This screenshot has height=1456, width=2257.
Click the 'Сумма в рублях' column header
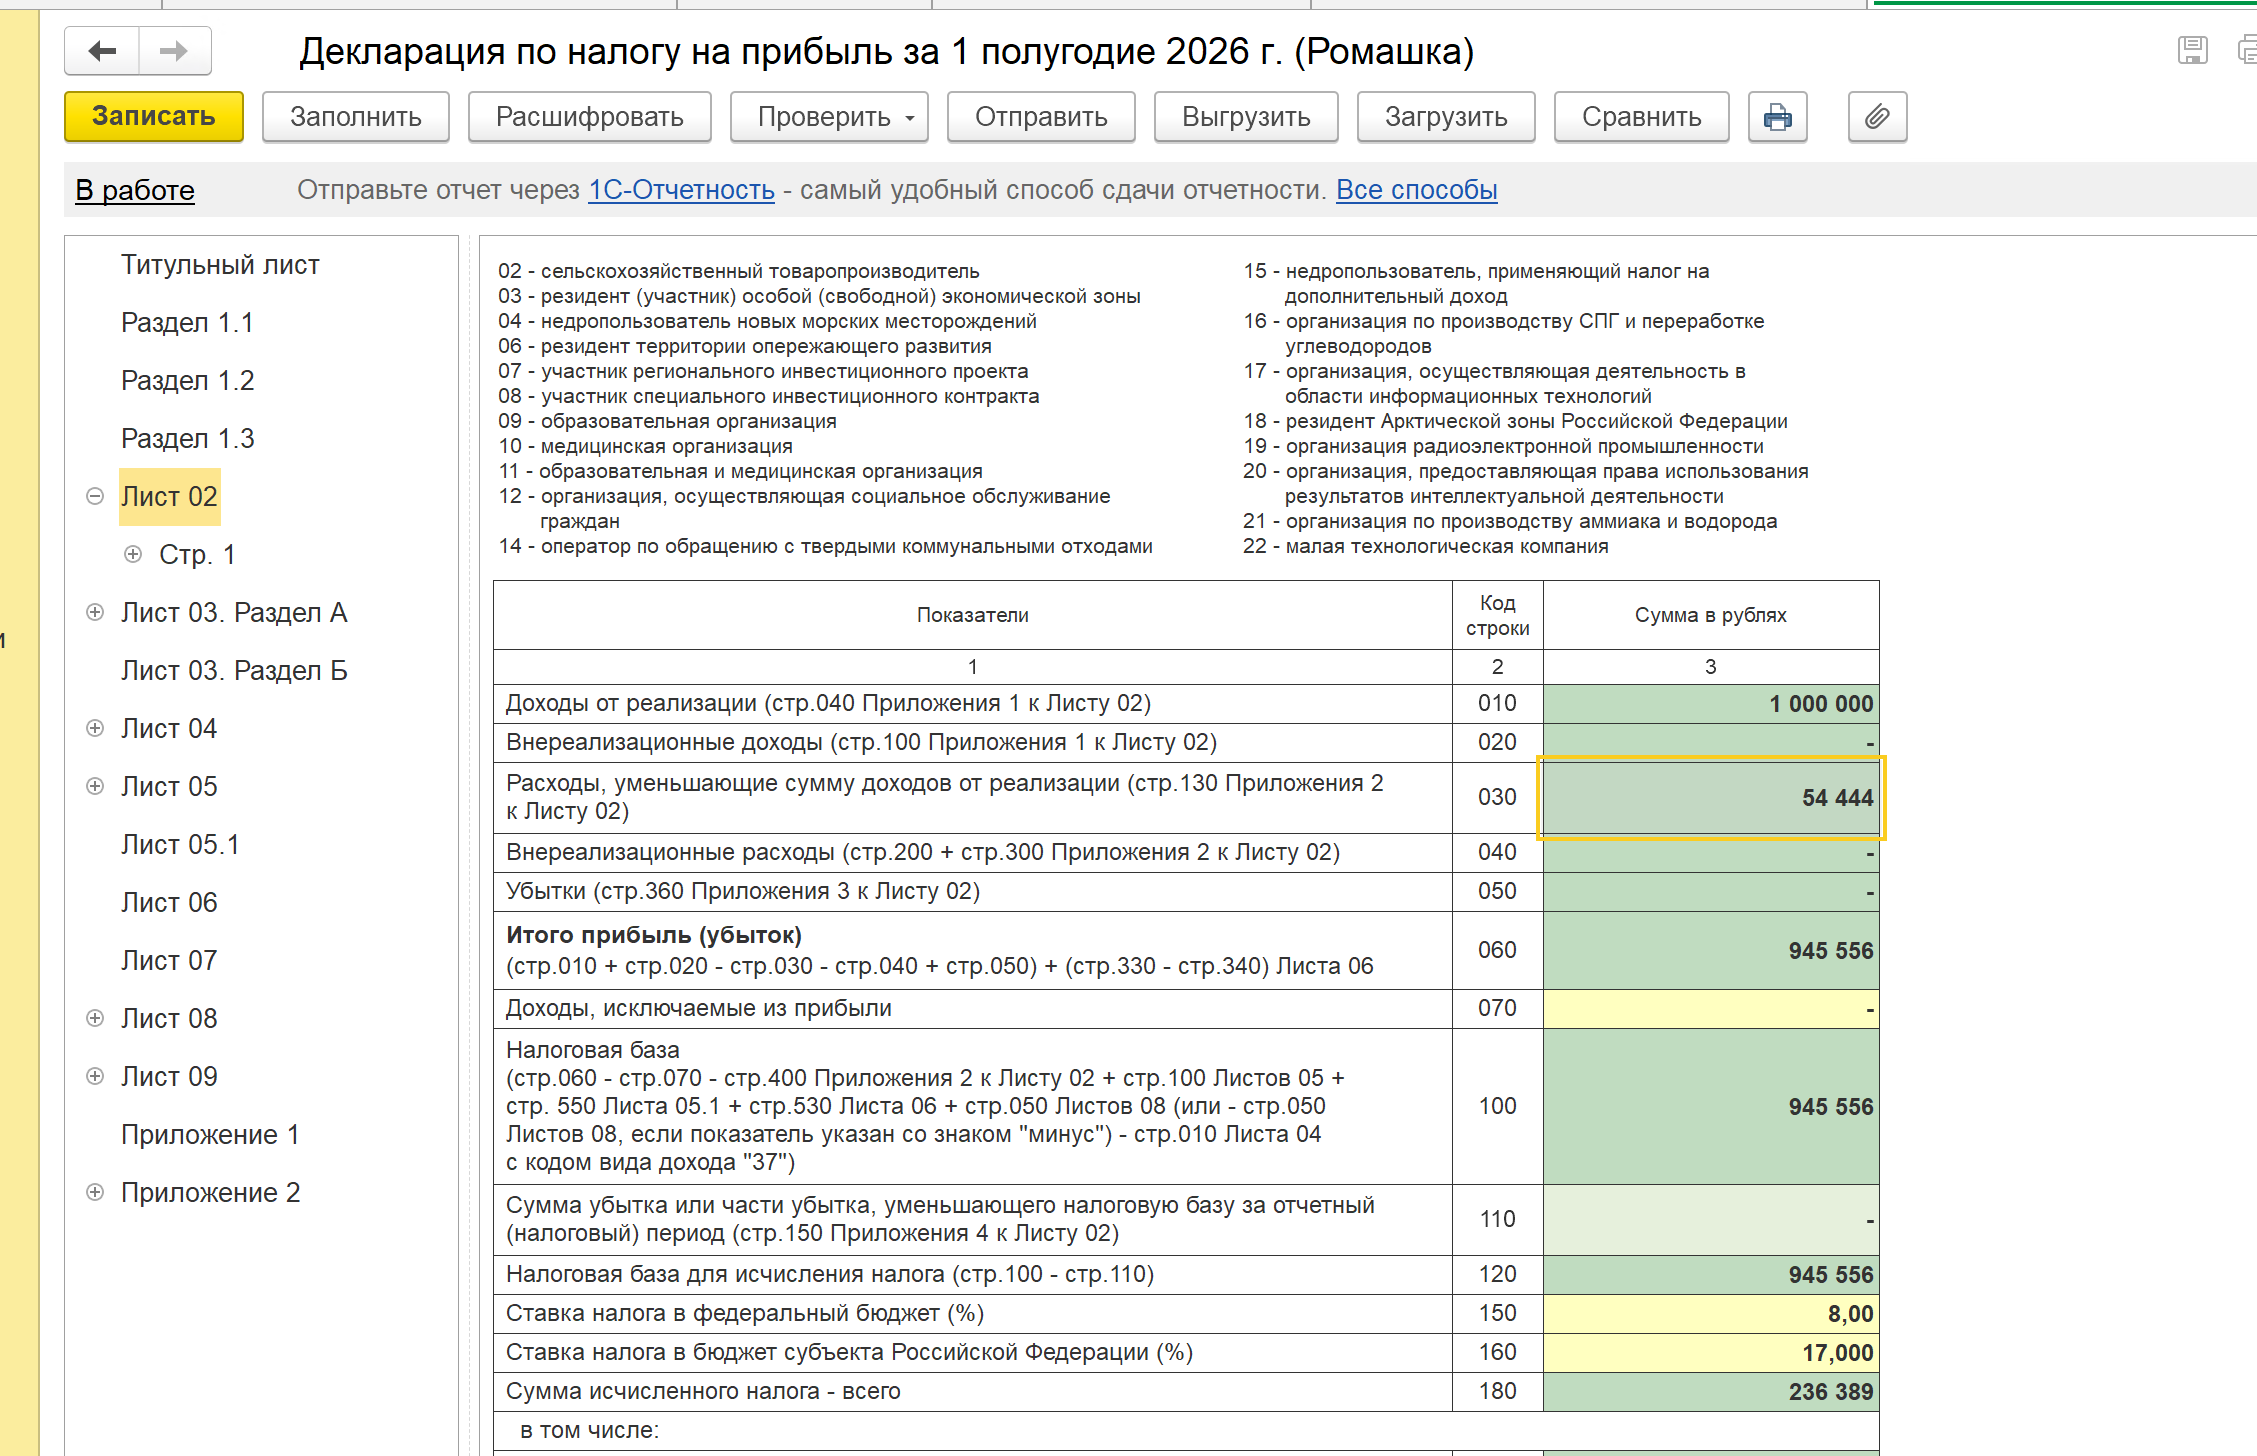(x=1711, y=615)
